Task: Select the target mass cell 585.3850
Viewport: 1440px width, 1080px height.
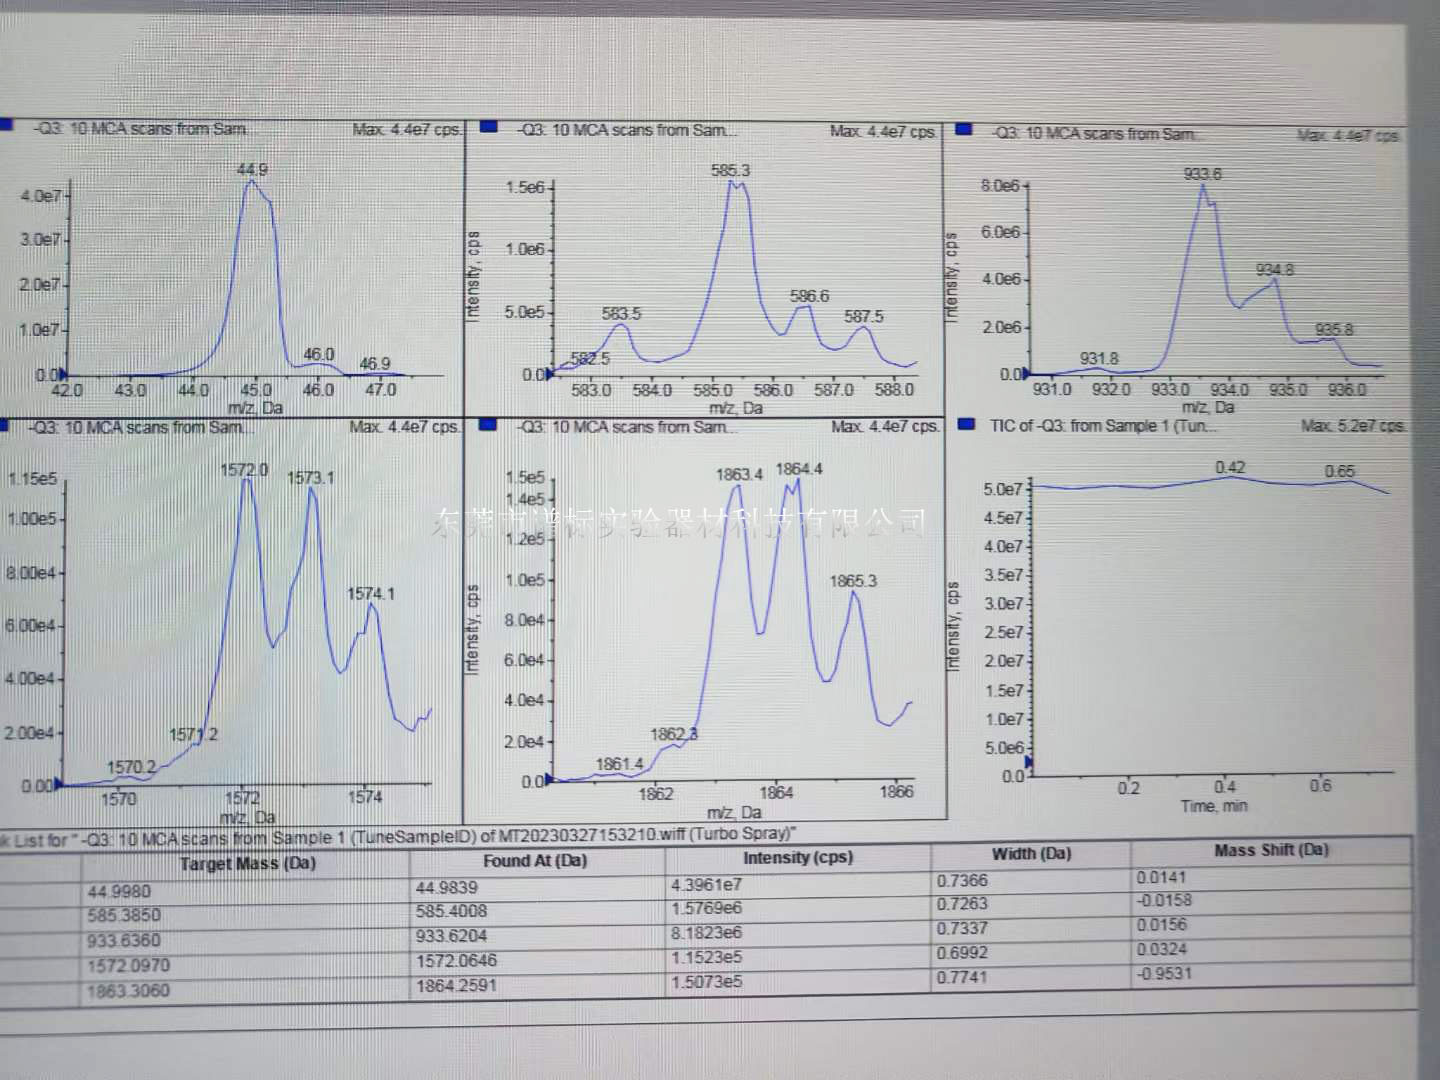Action: pos(124,916)
